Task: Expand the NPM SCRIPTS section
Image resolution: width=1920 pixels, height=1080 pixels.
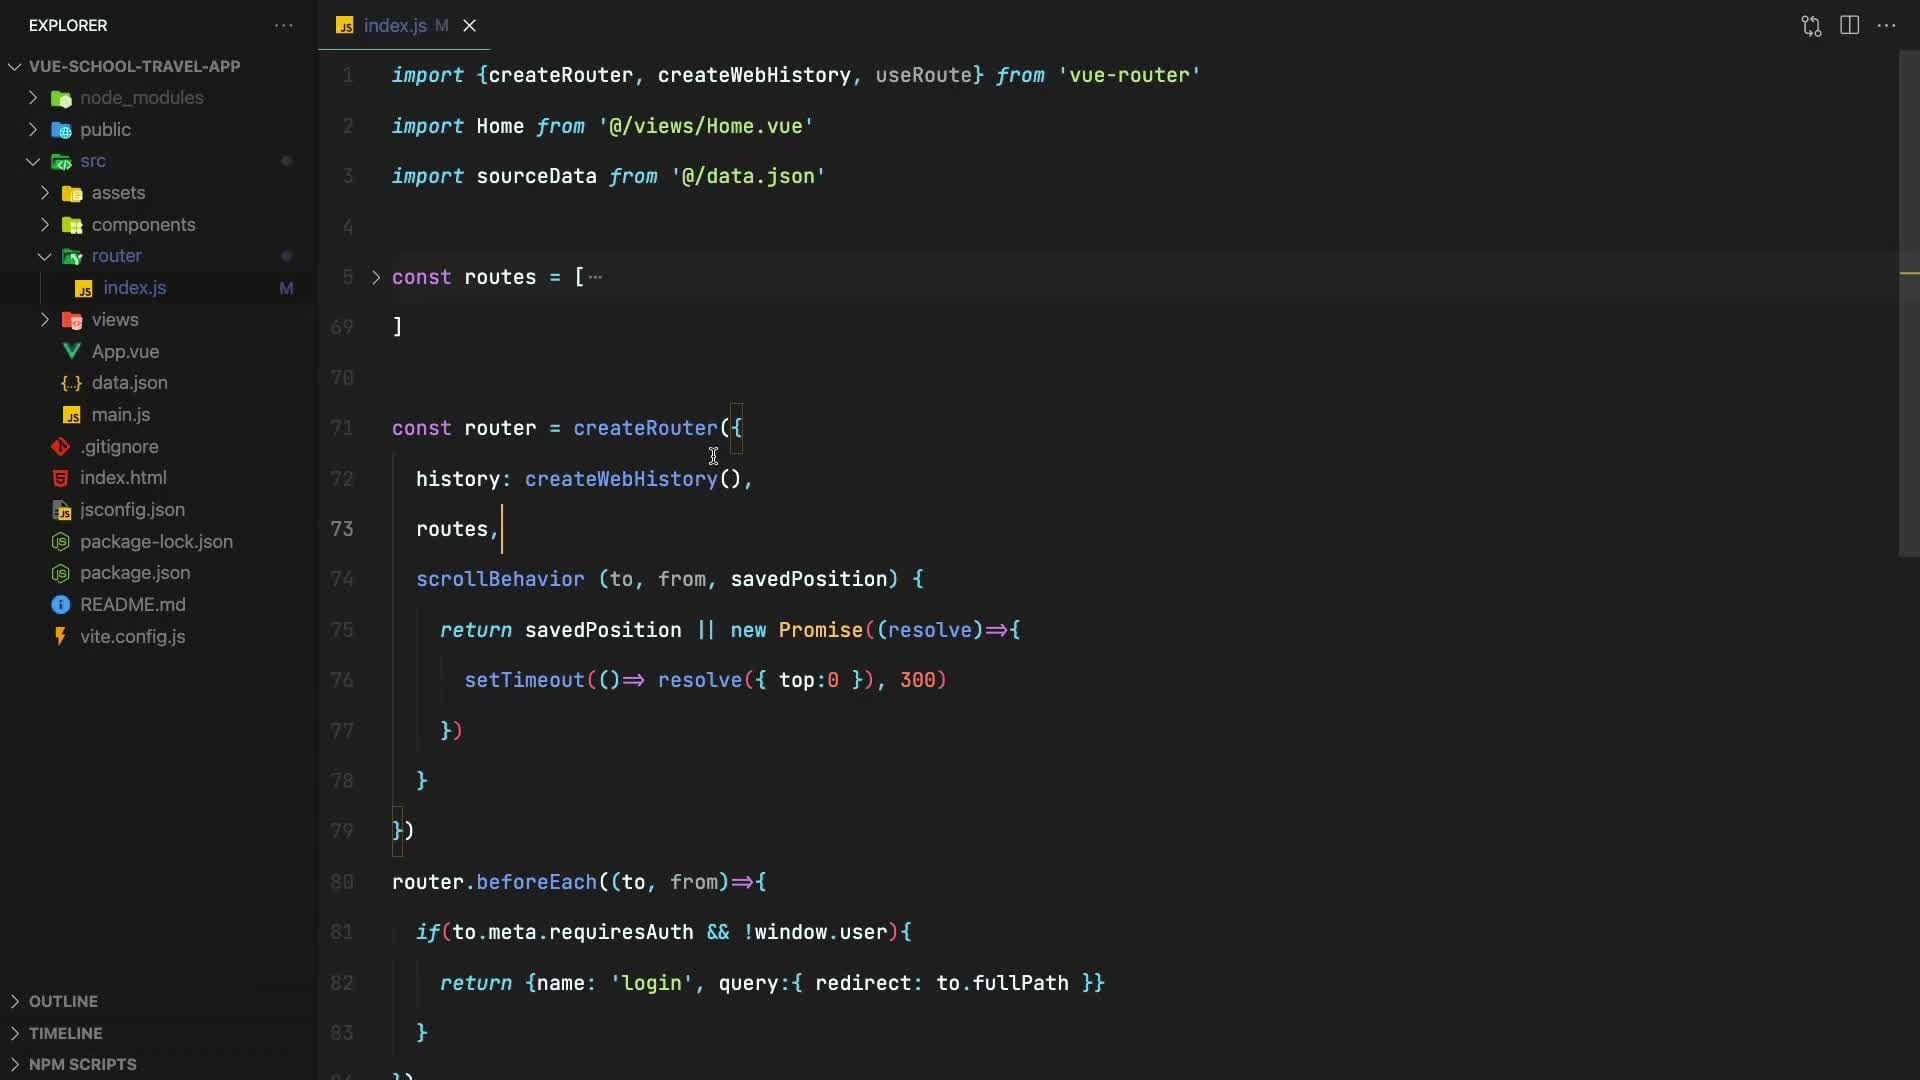Action: point(82,1064)
